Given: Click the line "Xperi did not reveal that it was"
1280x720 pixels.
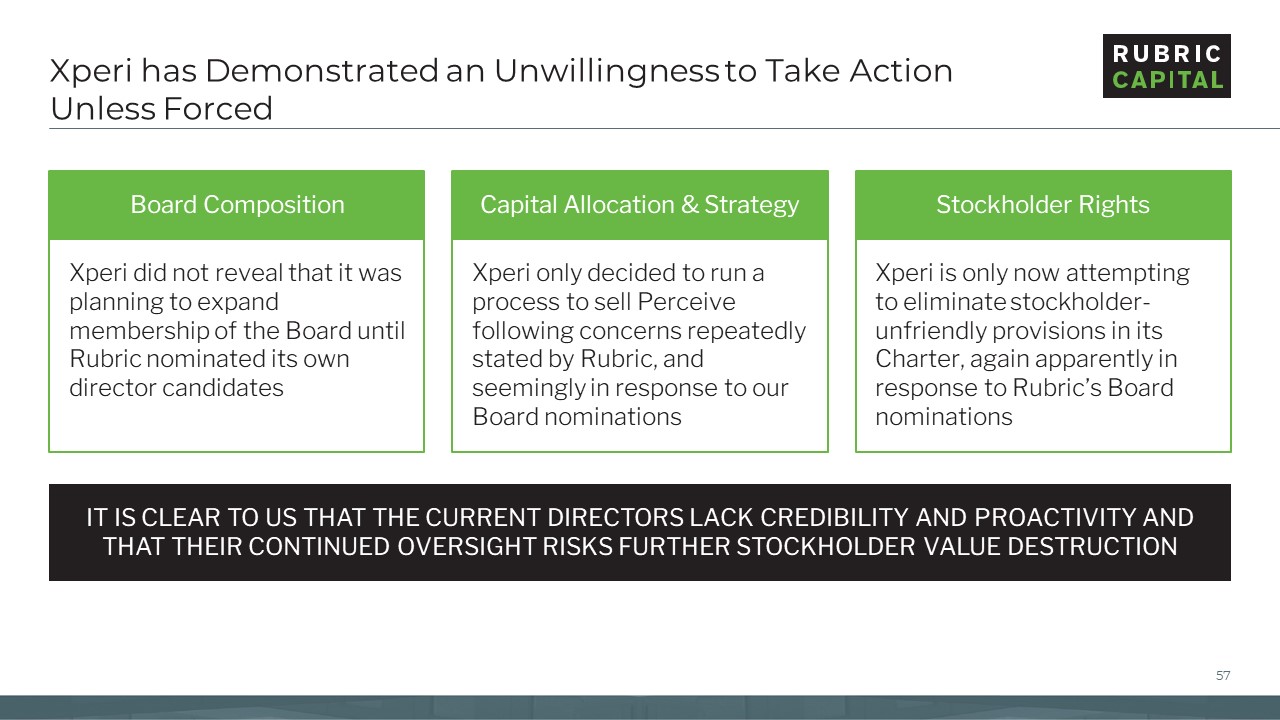Looking at the screenshot, I should tap(235, 273).
